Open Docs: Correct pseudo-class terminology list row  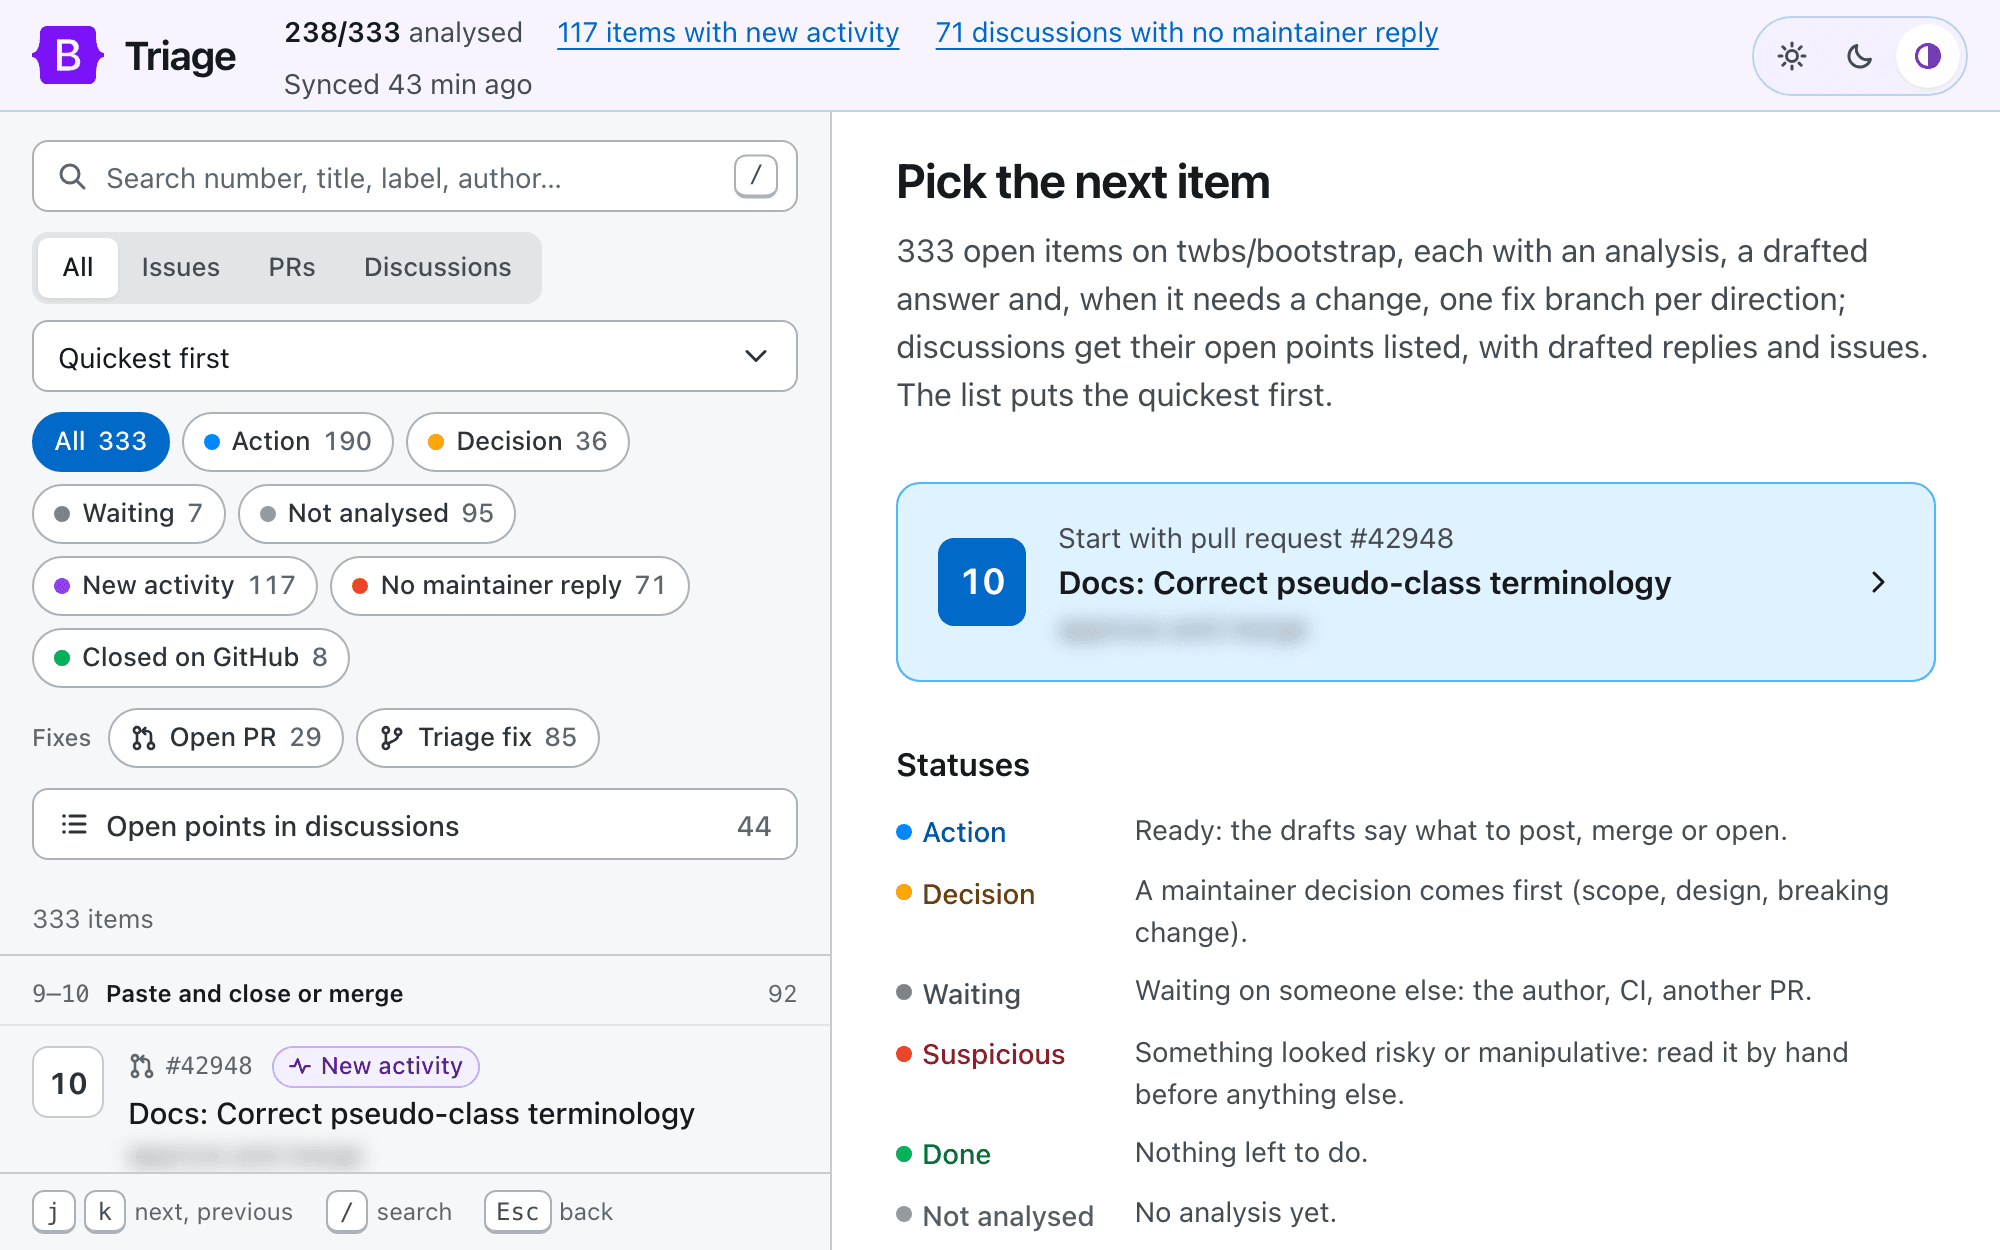tap(415, 1100)
